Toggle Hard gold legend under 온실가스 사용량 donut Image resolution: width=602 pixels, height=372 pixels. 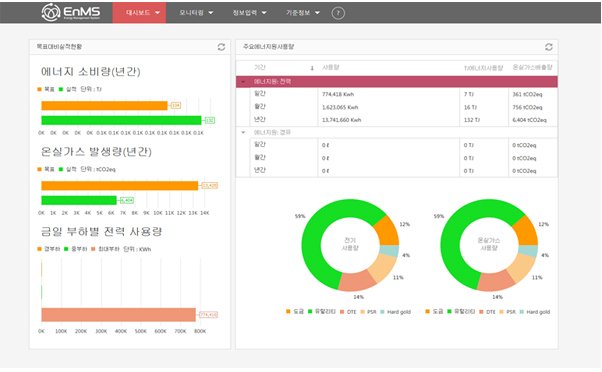click(535, 312)
